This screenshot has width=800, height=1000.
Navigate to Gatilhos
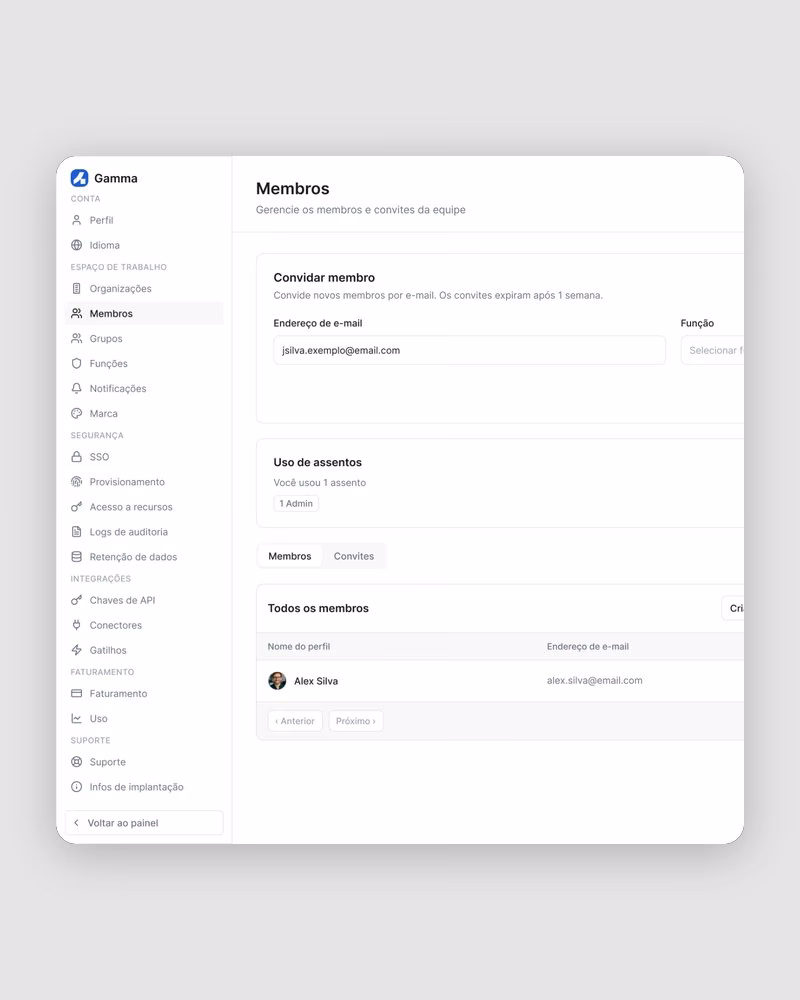click(144, 650)
